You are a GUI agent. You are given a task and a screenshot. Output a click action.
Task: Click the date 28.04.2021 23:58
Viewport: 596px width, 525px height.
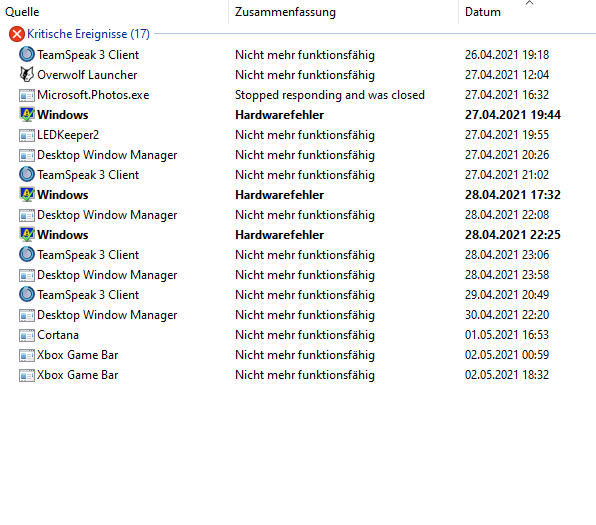tap(507, 275)
